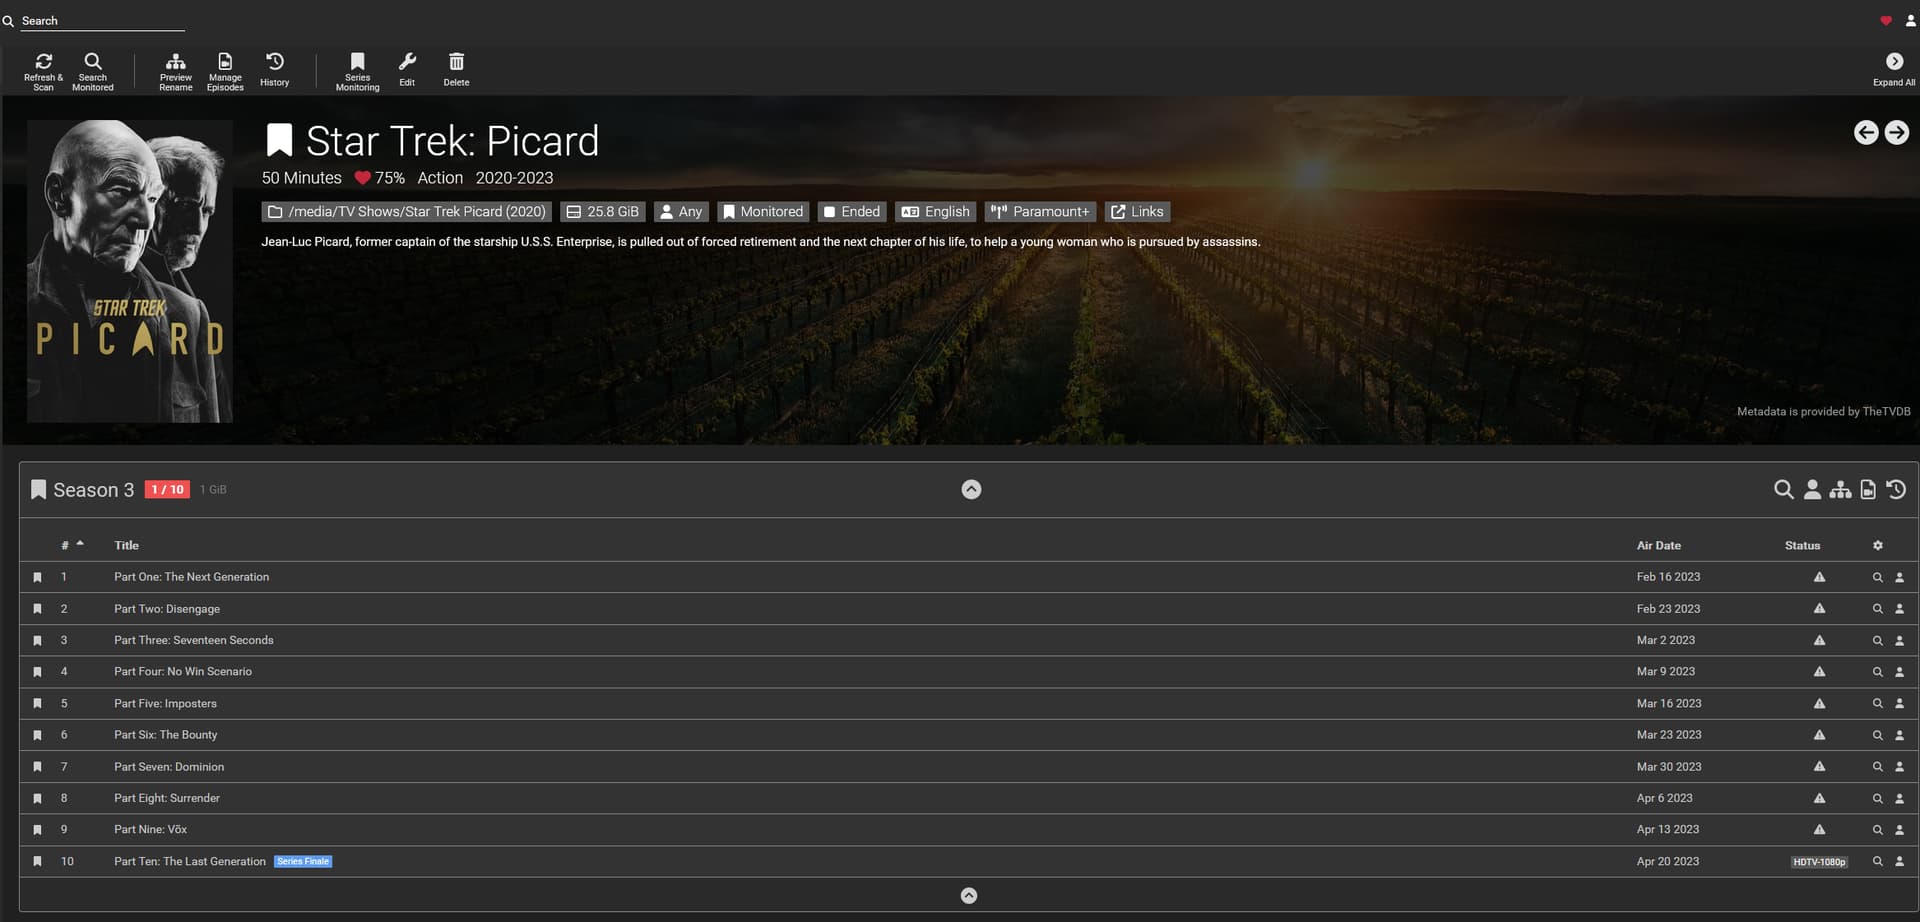Open Preview Rename tool
This screenshot has height=922, width=1920.
click(175, 71)
